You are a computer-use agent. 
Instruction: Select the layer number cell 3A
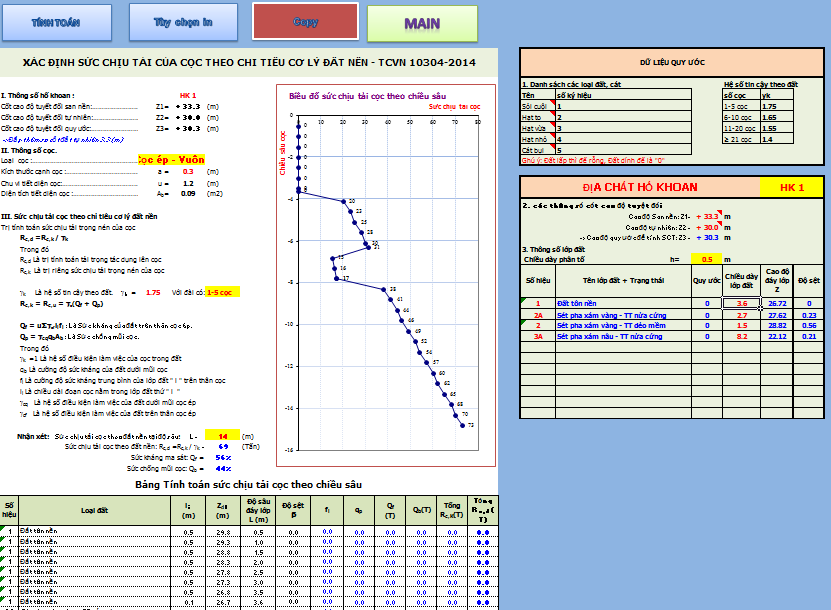[538, 337]
